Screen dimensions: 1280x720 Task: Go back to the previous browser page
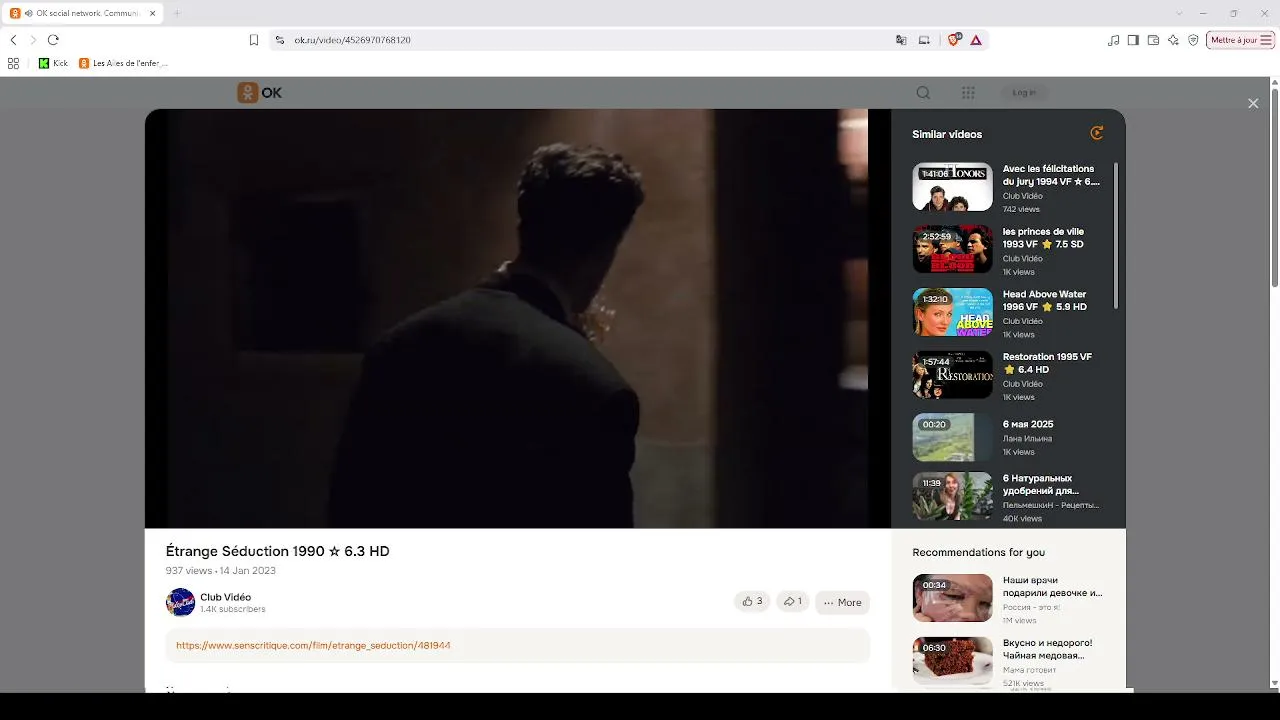click(13, 40)
